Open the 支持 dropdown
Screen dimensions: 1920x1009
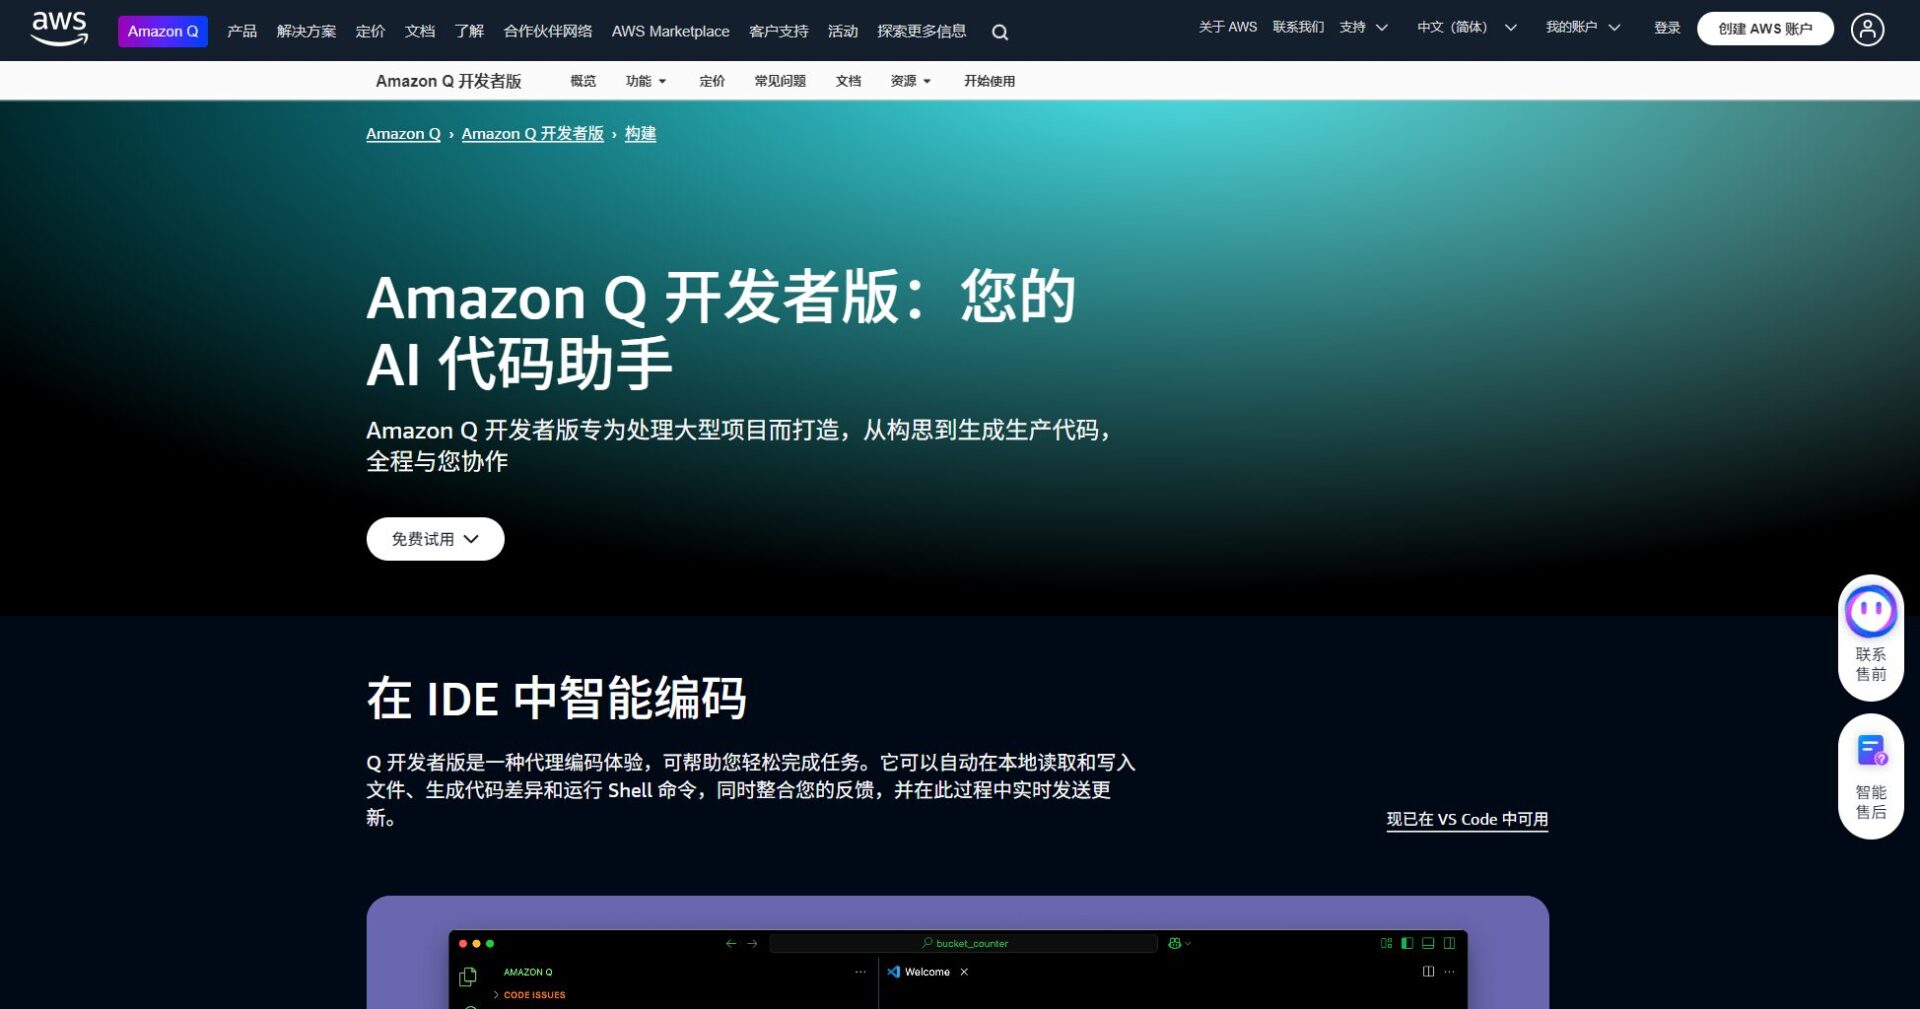(x=1362, y=27)
